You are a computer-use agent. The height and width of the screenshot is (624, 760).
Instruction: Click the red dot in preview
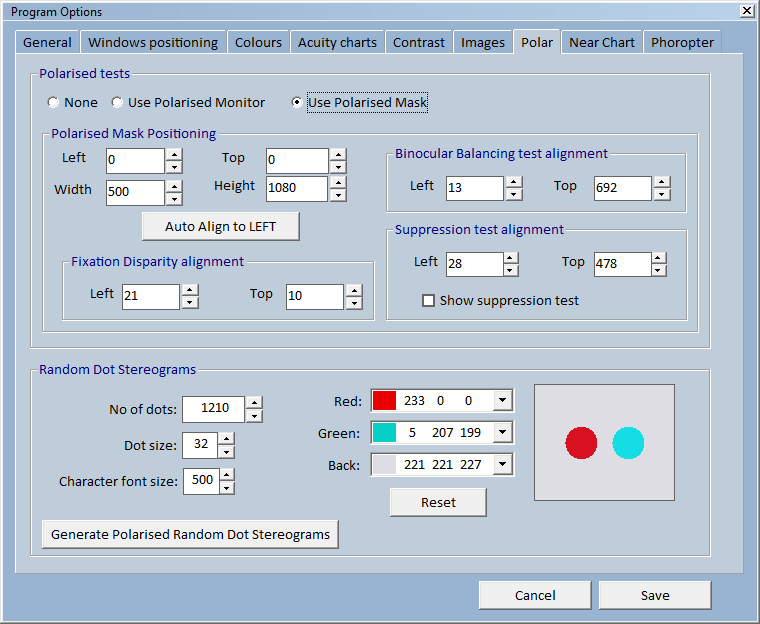click(x=581, y=443)
